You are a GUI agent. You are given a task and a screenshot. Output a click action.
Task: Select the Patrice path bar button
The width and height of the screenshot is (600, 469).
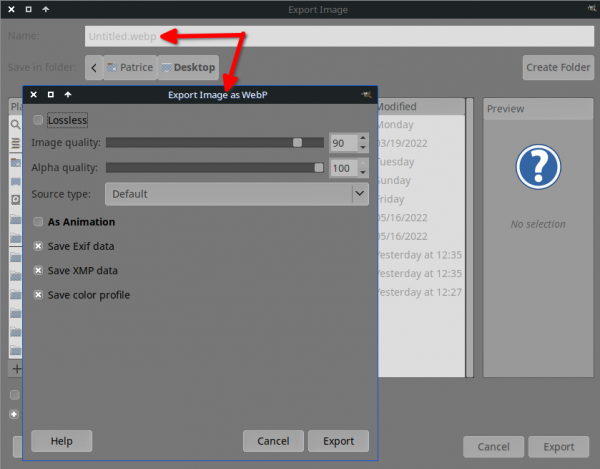[130, 68]
